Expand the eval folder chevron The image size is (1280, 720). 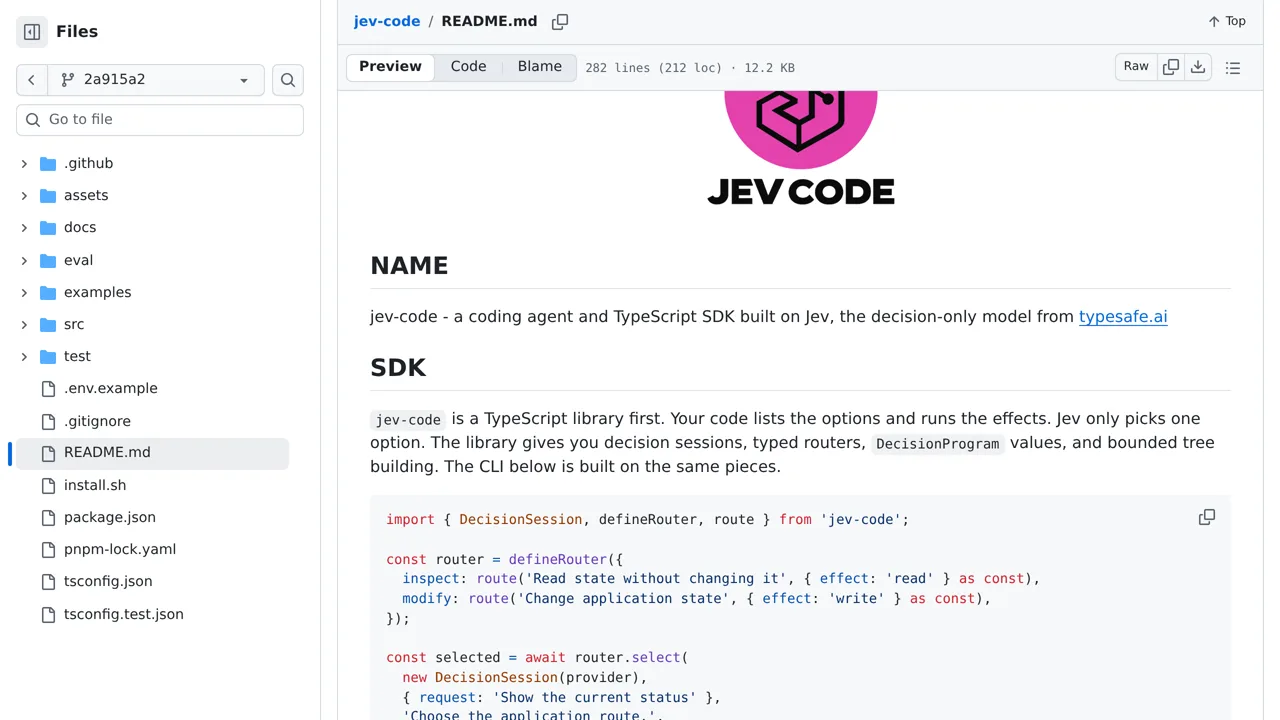click(24, 260)
